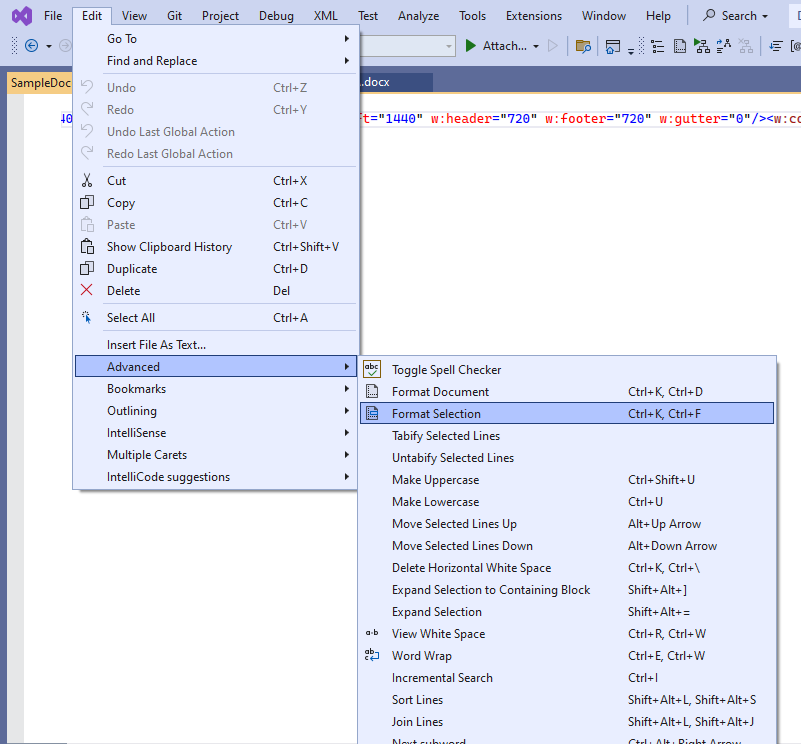Toggle Word Wrap for the editor
Screen dimensions: 801x744
pos(419,655)
